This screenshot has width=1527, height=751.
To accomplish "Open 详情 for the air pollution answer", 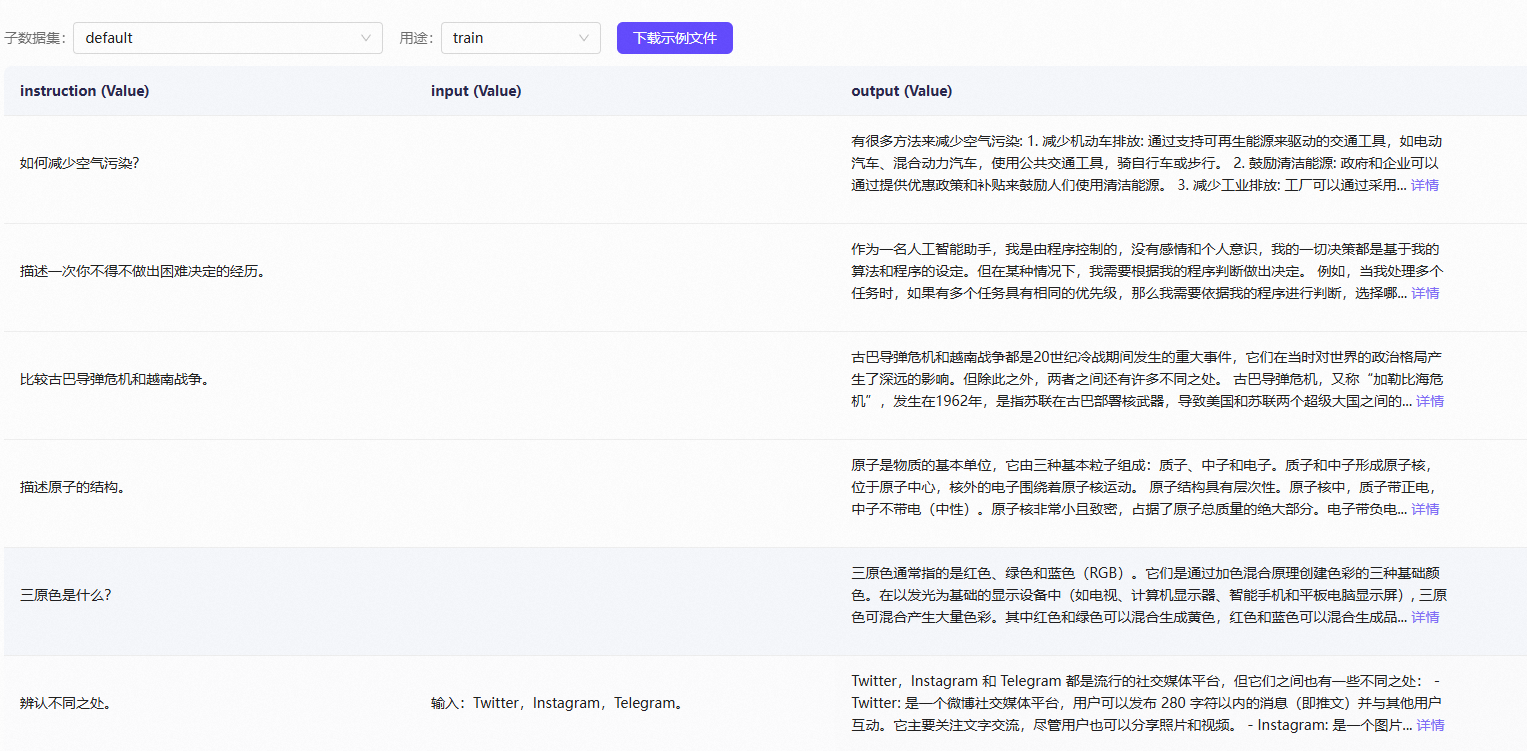I will point(1424,185).
